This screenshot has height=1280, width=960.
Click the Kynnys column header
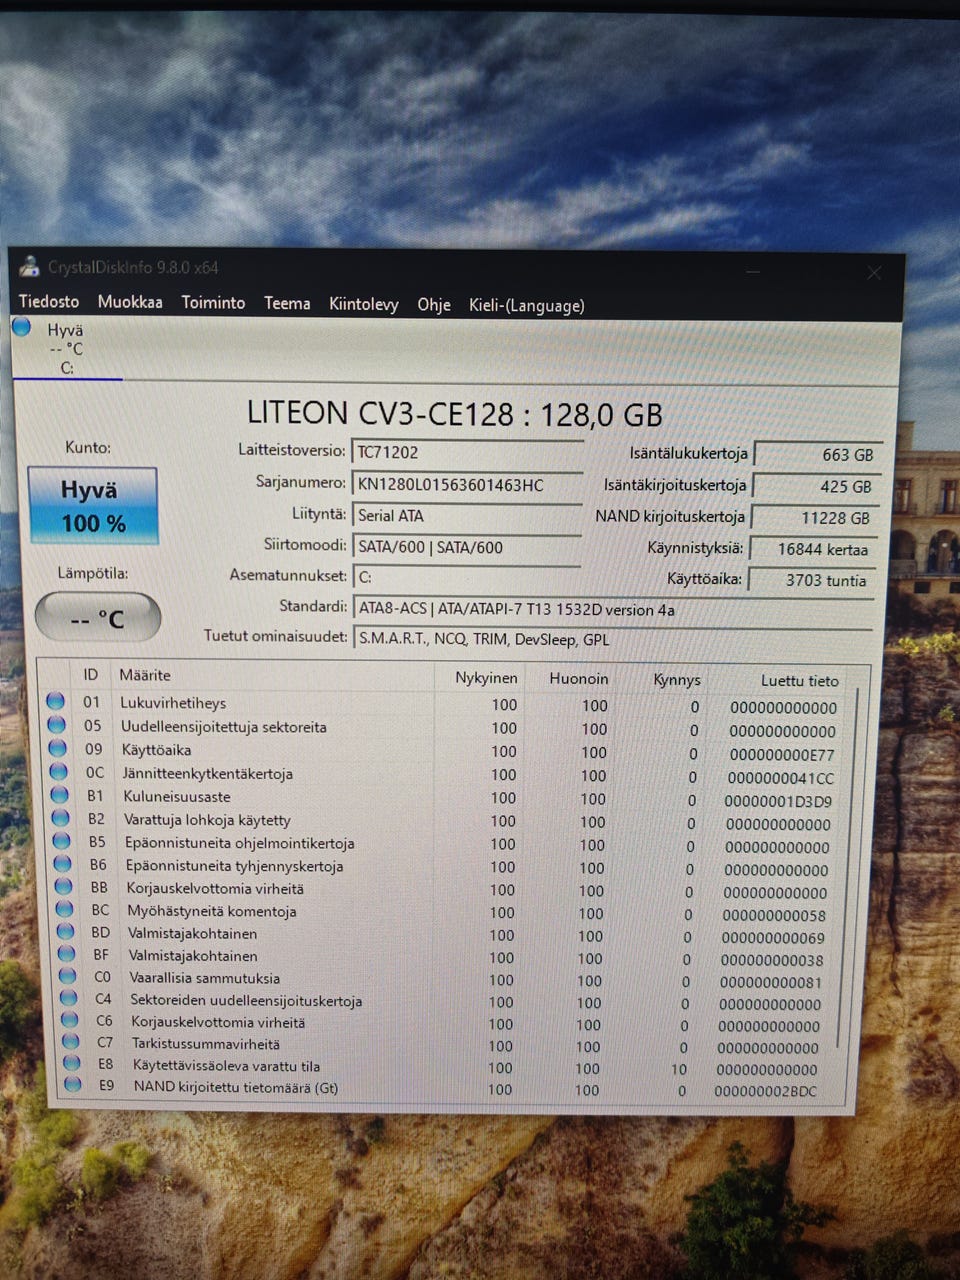[x=676, y=680]
